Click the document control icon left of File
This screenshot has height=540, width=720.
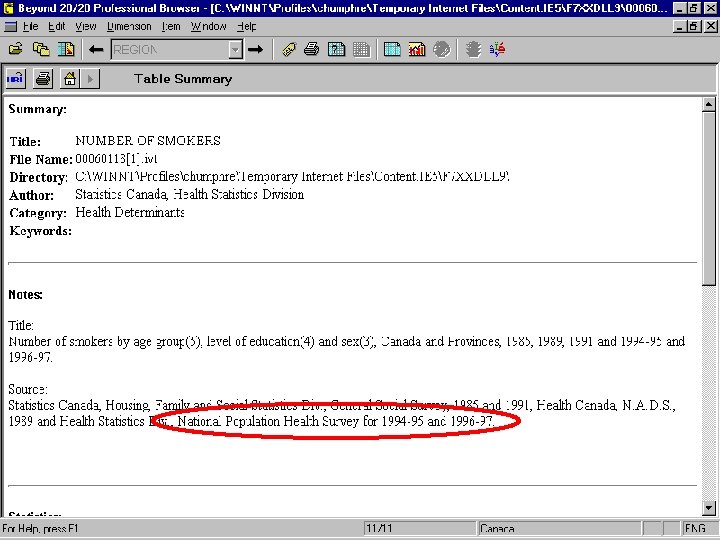pyautogui.click(x=10, y=27)
